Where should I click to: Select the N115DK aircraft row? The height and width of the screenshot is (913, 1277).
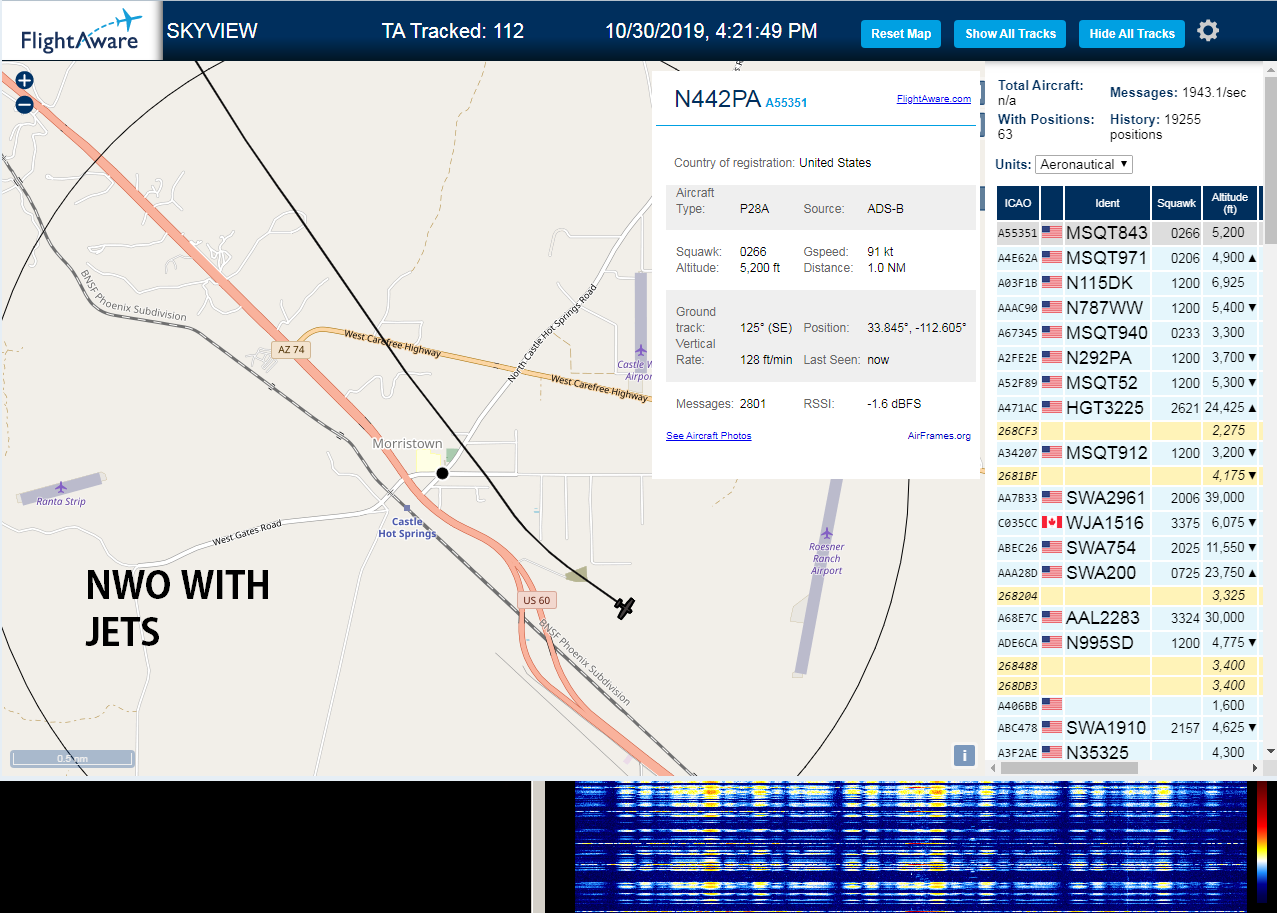tap(1129, 282)
